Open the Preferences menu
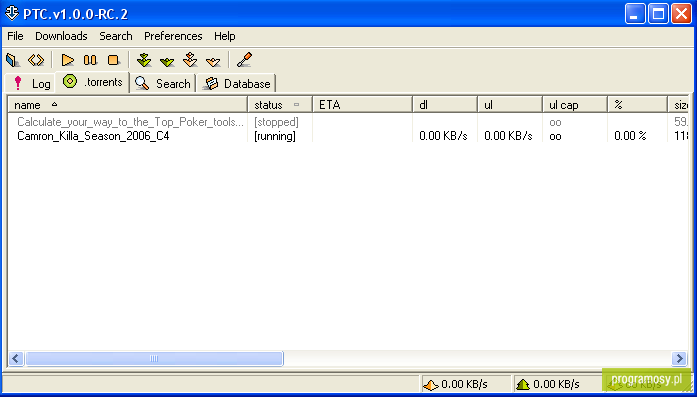697x397 pixels. coord(173,36)
